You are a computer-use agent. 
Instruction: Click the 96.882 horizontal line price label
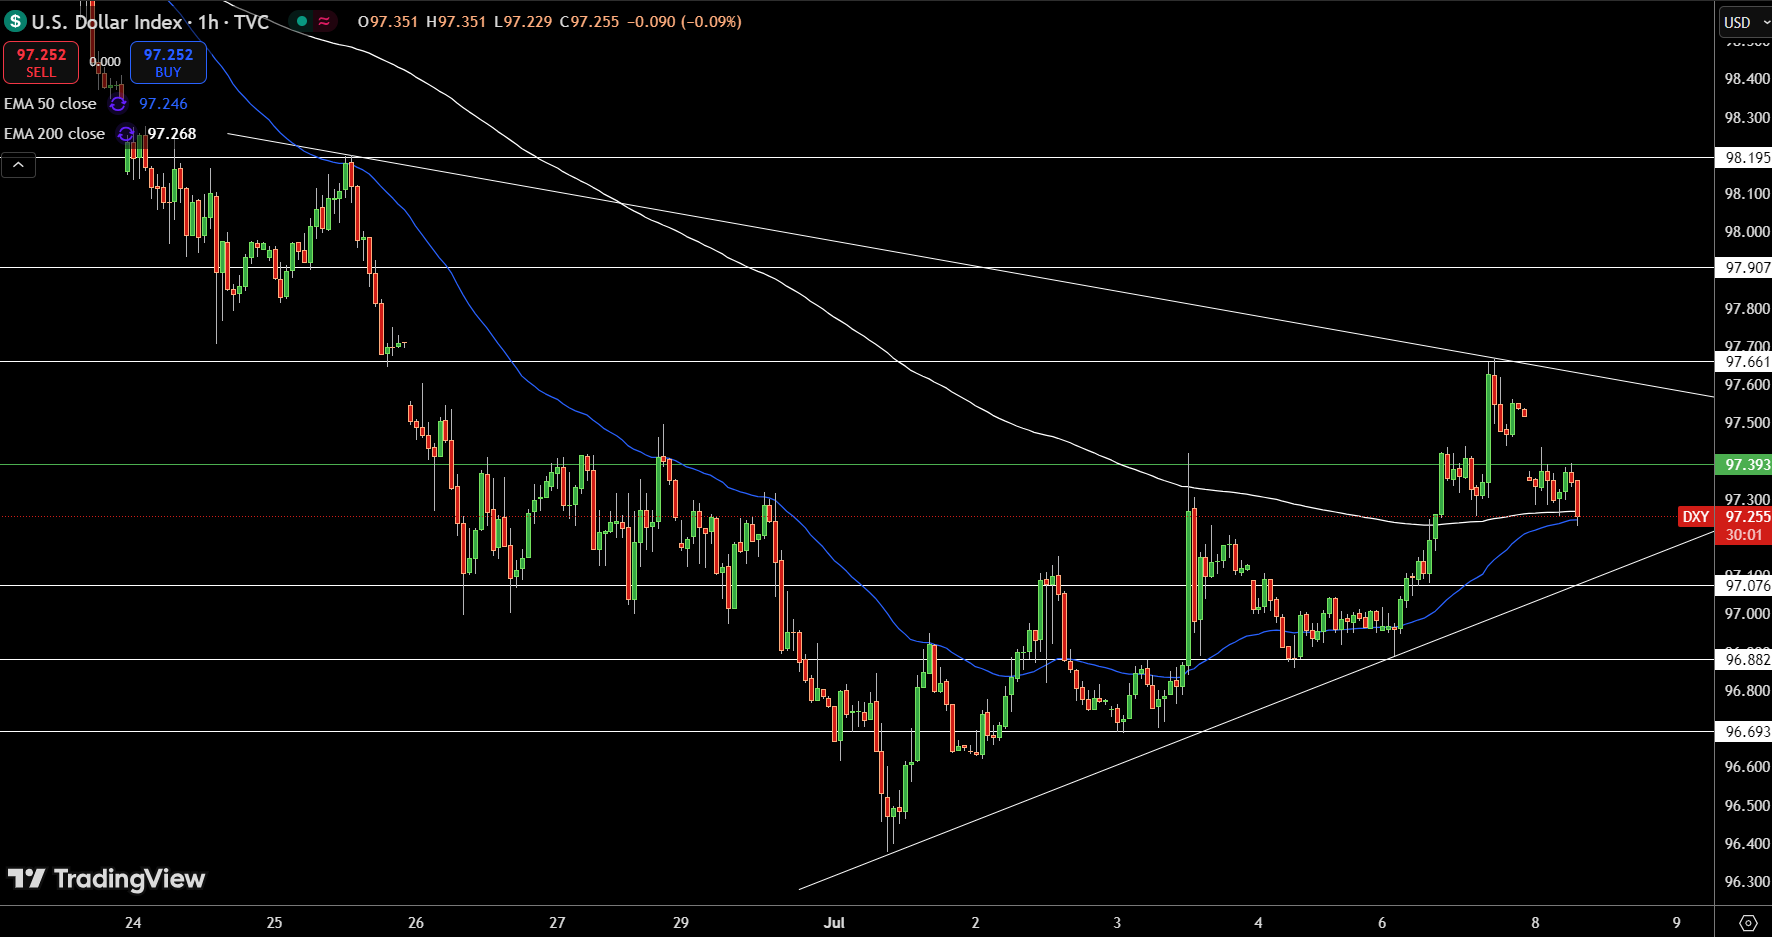(x=1744, y=659)
